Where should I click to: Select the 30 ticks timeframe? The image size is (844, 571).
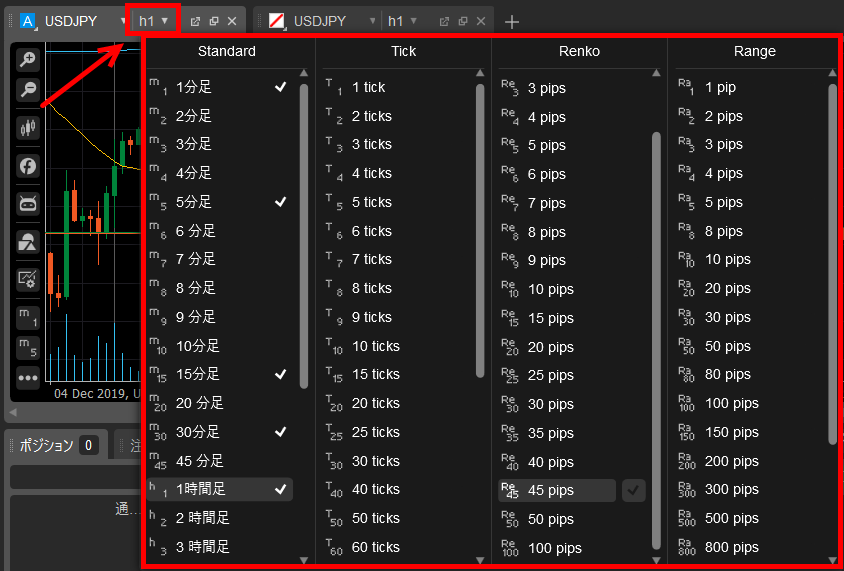coord(375,461)
